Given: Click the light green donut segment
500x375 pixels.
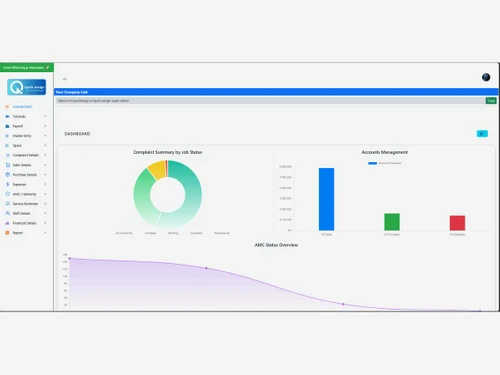Looking at the screenshot, I should [143, 198].
